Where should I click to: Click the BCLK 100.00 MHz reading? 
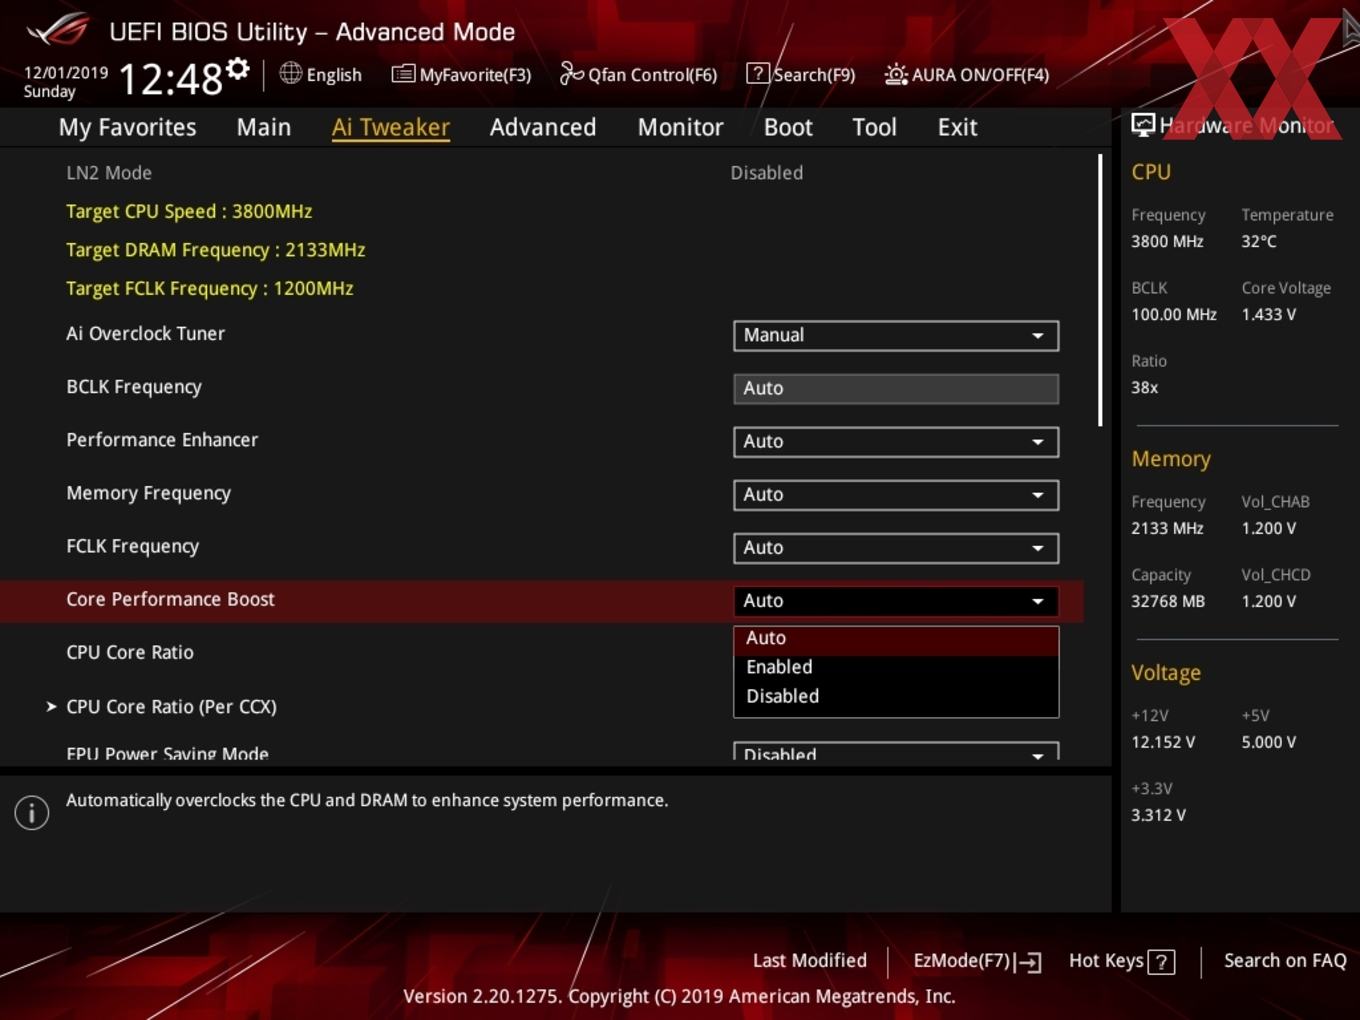tap(1174, 314)
